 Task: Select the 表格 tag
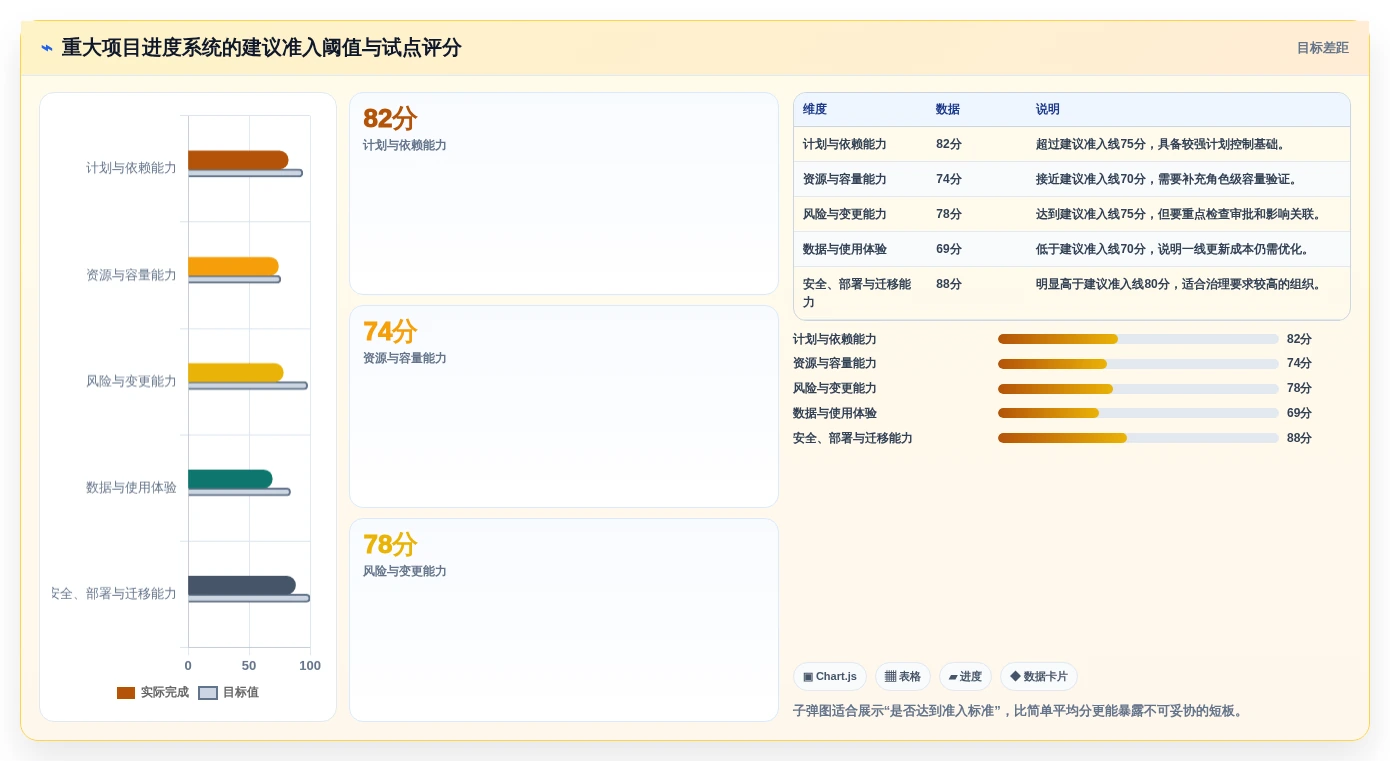(x=903, y=676)
